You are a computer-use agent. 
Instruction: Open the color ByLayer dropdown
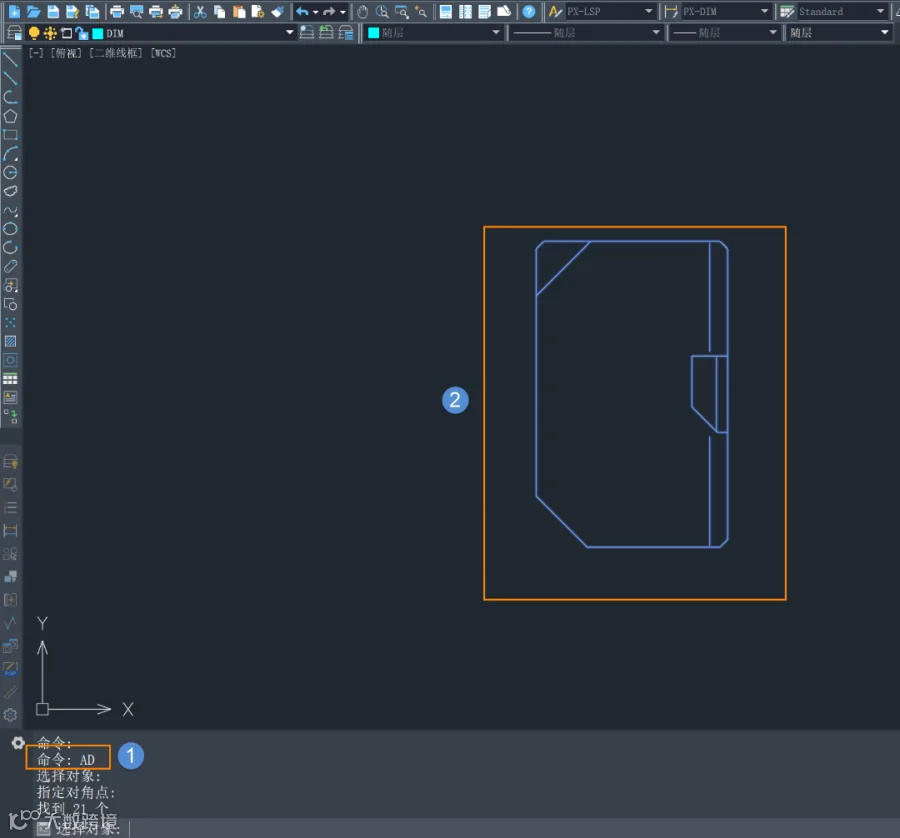496,33
